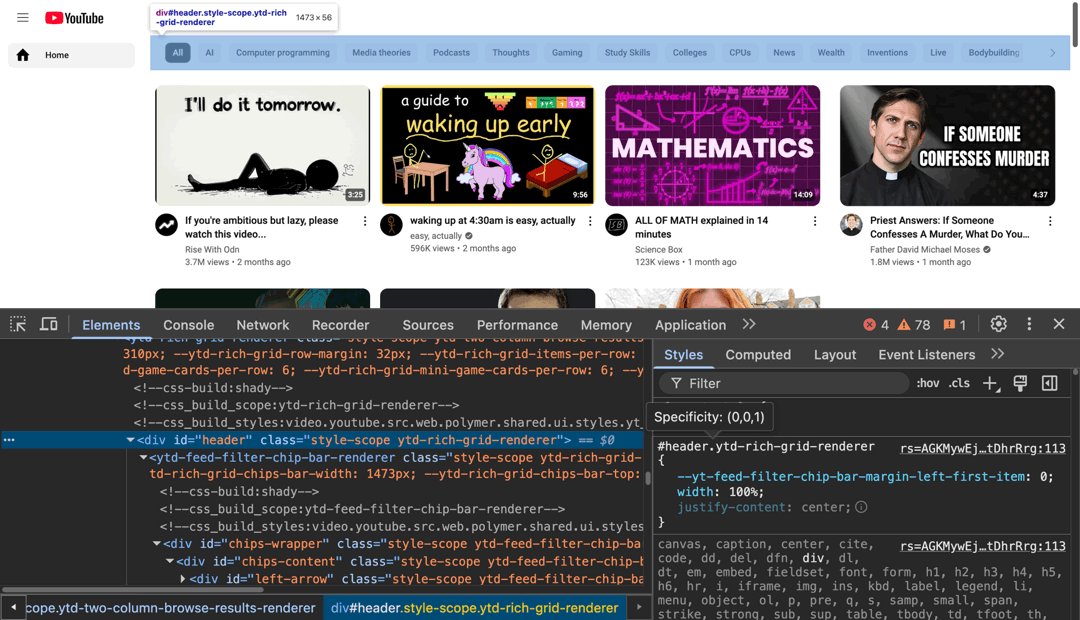Open the 'waking up early' video thumbnail

(x=487, y=145)
